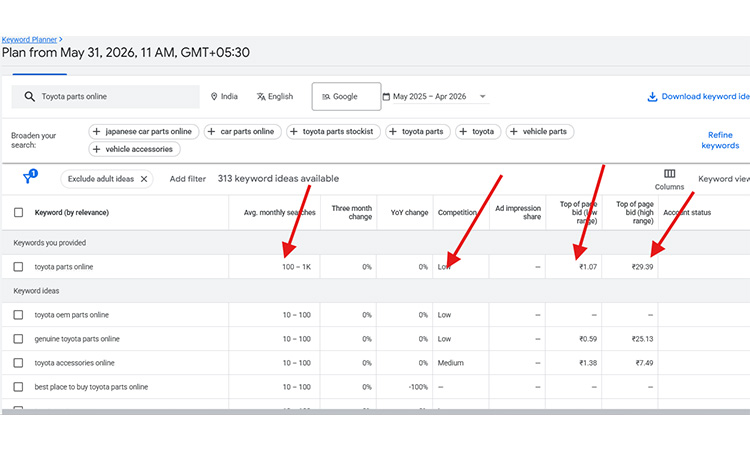Toggle the select-all keywords header checkbox
Image resolution: width=750 pixels, height=450 pixels.
tap(18, 212)
